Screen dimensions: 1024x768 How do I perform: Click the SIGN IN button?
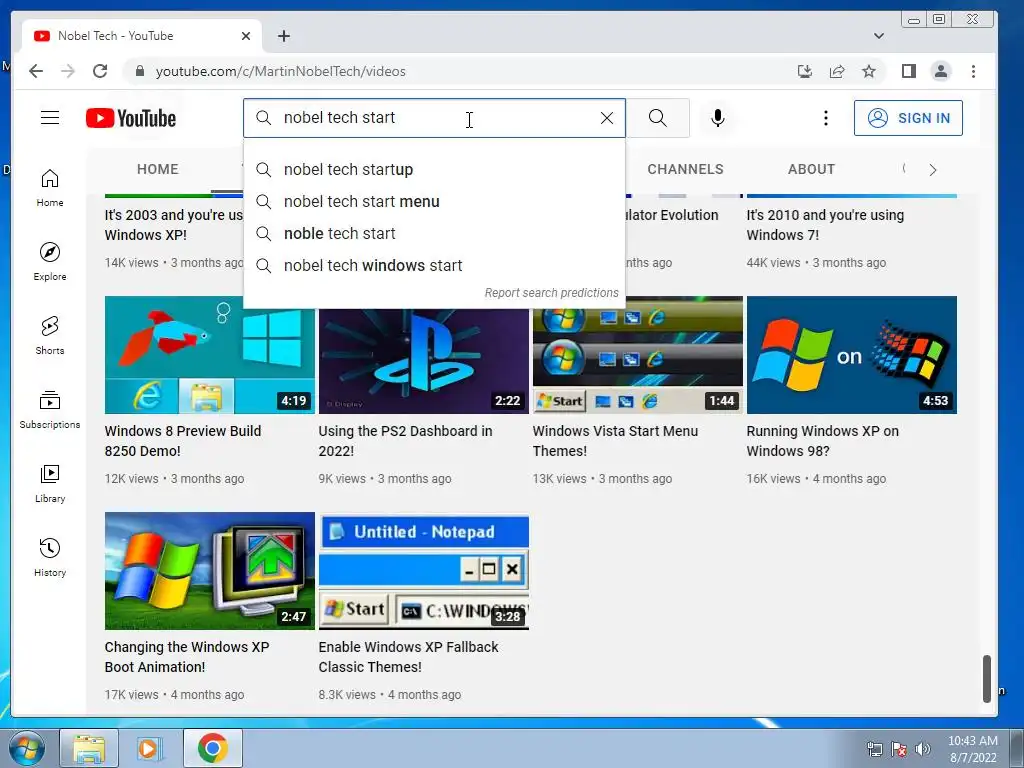point(908,118)
